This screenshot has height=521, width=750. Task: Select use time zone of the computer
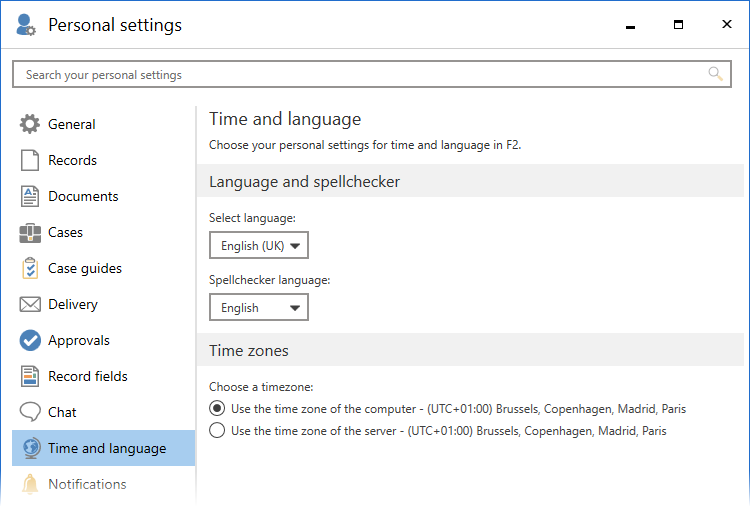pyautogui.click(x=217, y=408)
